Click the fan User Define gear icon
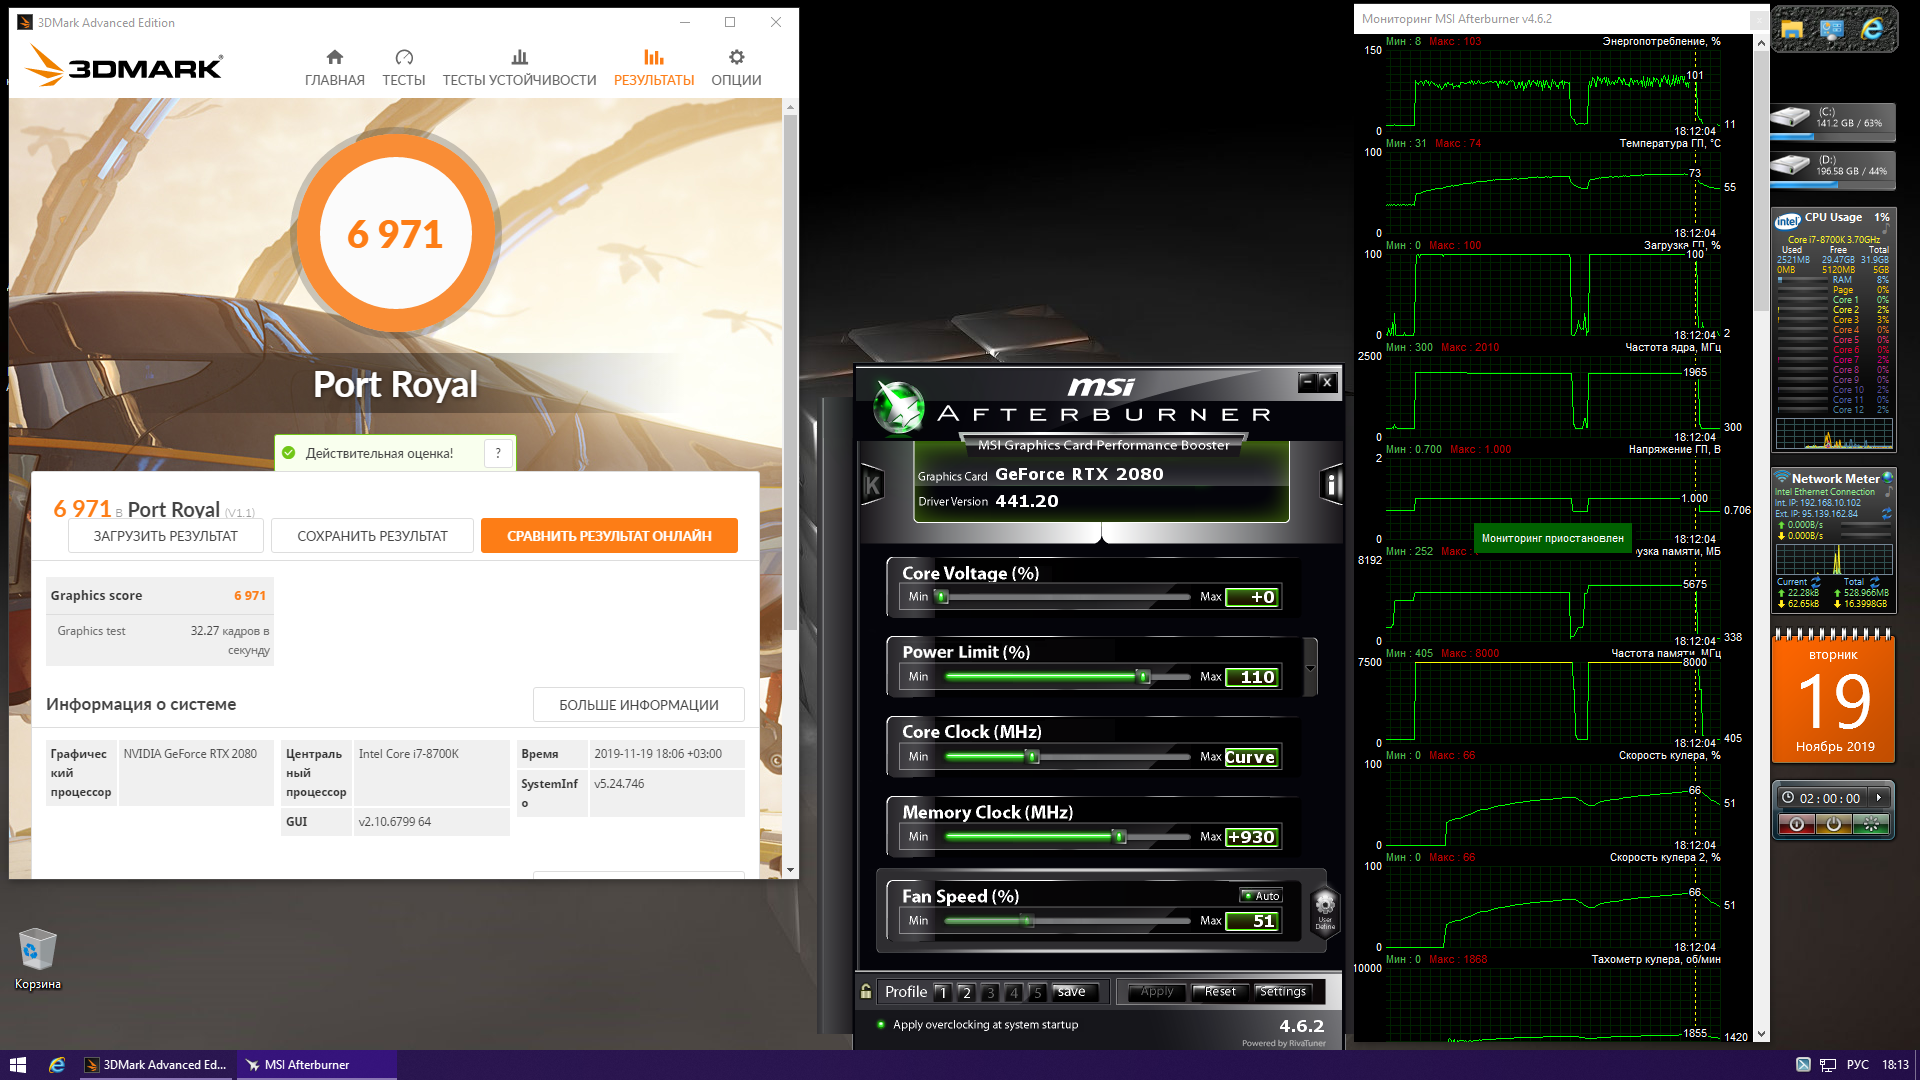The height and width of the screenshot is (1080, 1920). tap(1324, 908)
